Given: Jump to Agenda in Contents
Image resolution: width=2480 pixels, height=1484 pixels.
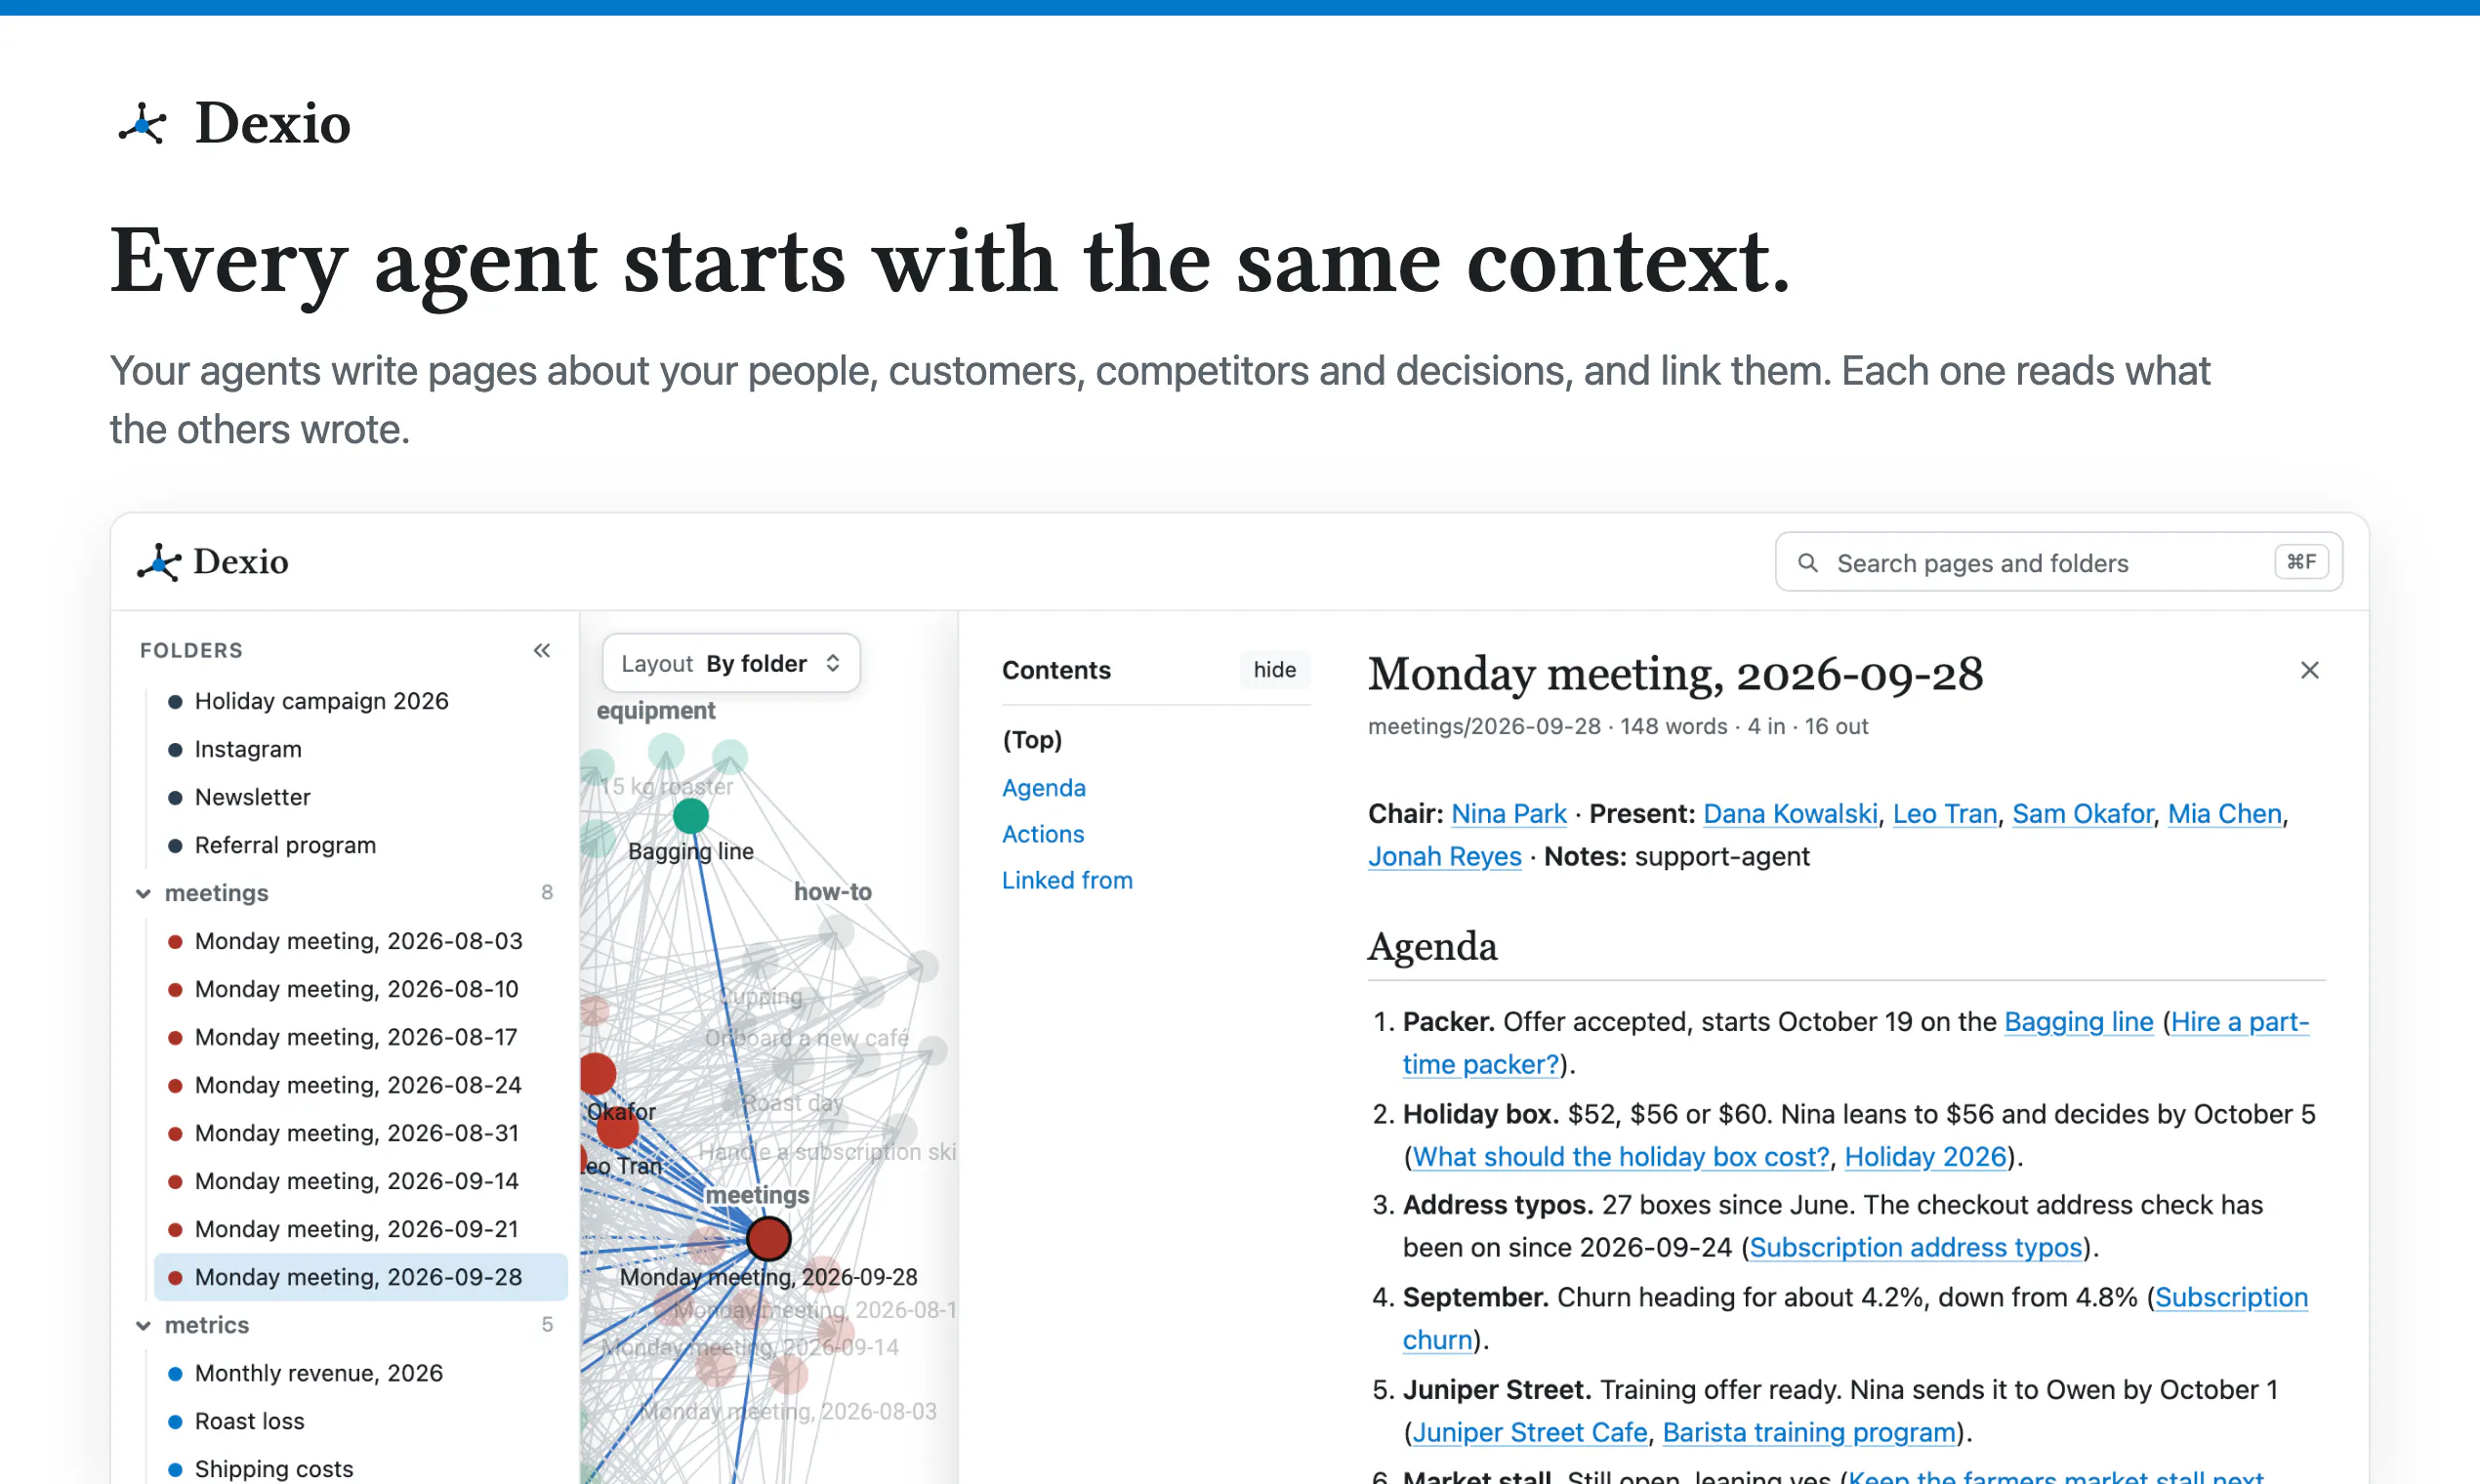Looking at the screenshot, I should point(1043,788).
